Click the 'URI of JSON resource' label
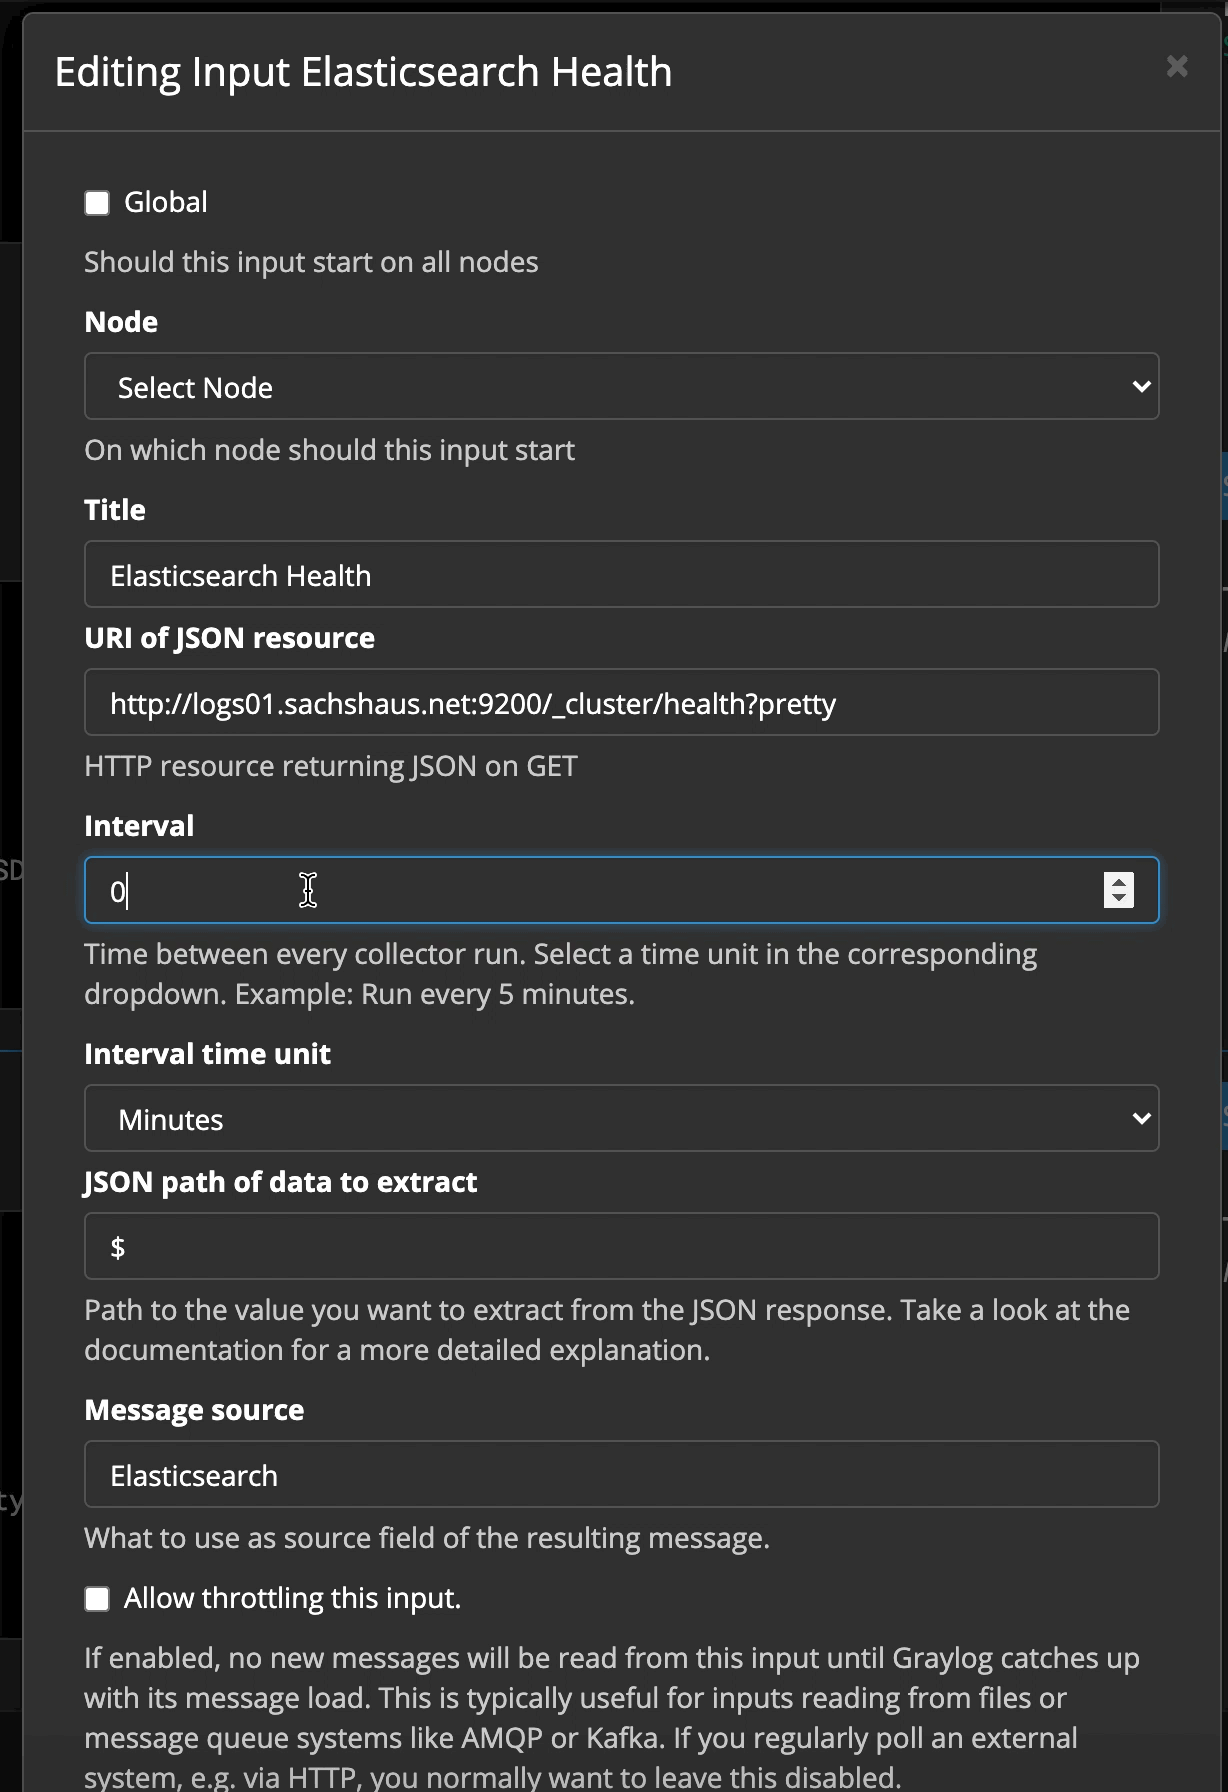Screen dimensions: 1228x1792 pyautogui.click(x=230, y=638)
